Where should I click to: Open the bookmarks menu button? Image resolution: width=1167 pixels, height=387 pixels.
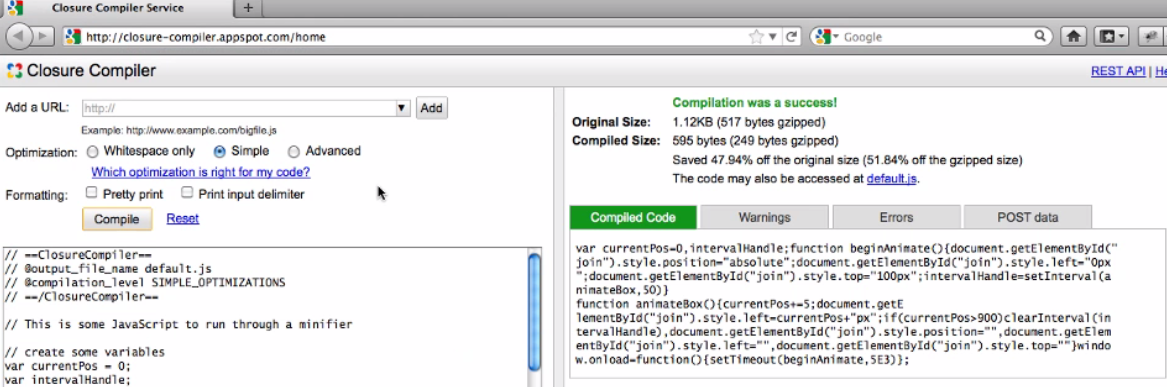coord(1112,36)
